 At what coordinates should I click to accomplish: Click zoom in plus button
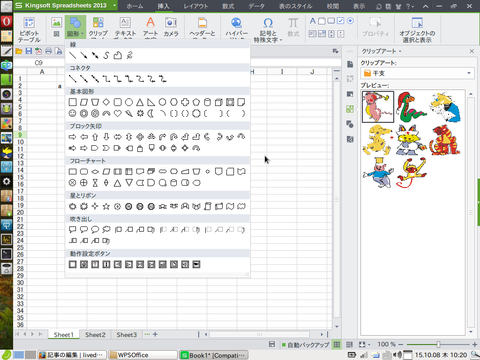pos(475,344)
